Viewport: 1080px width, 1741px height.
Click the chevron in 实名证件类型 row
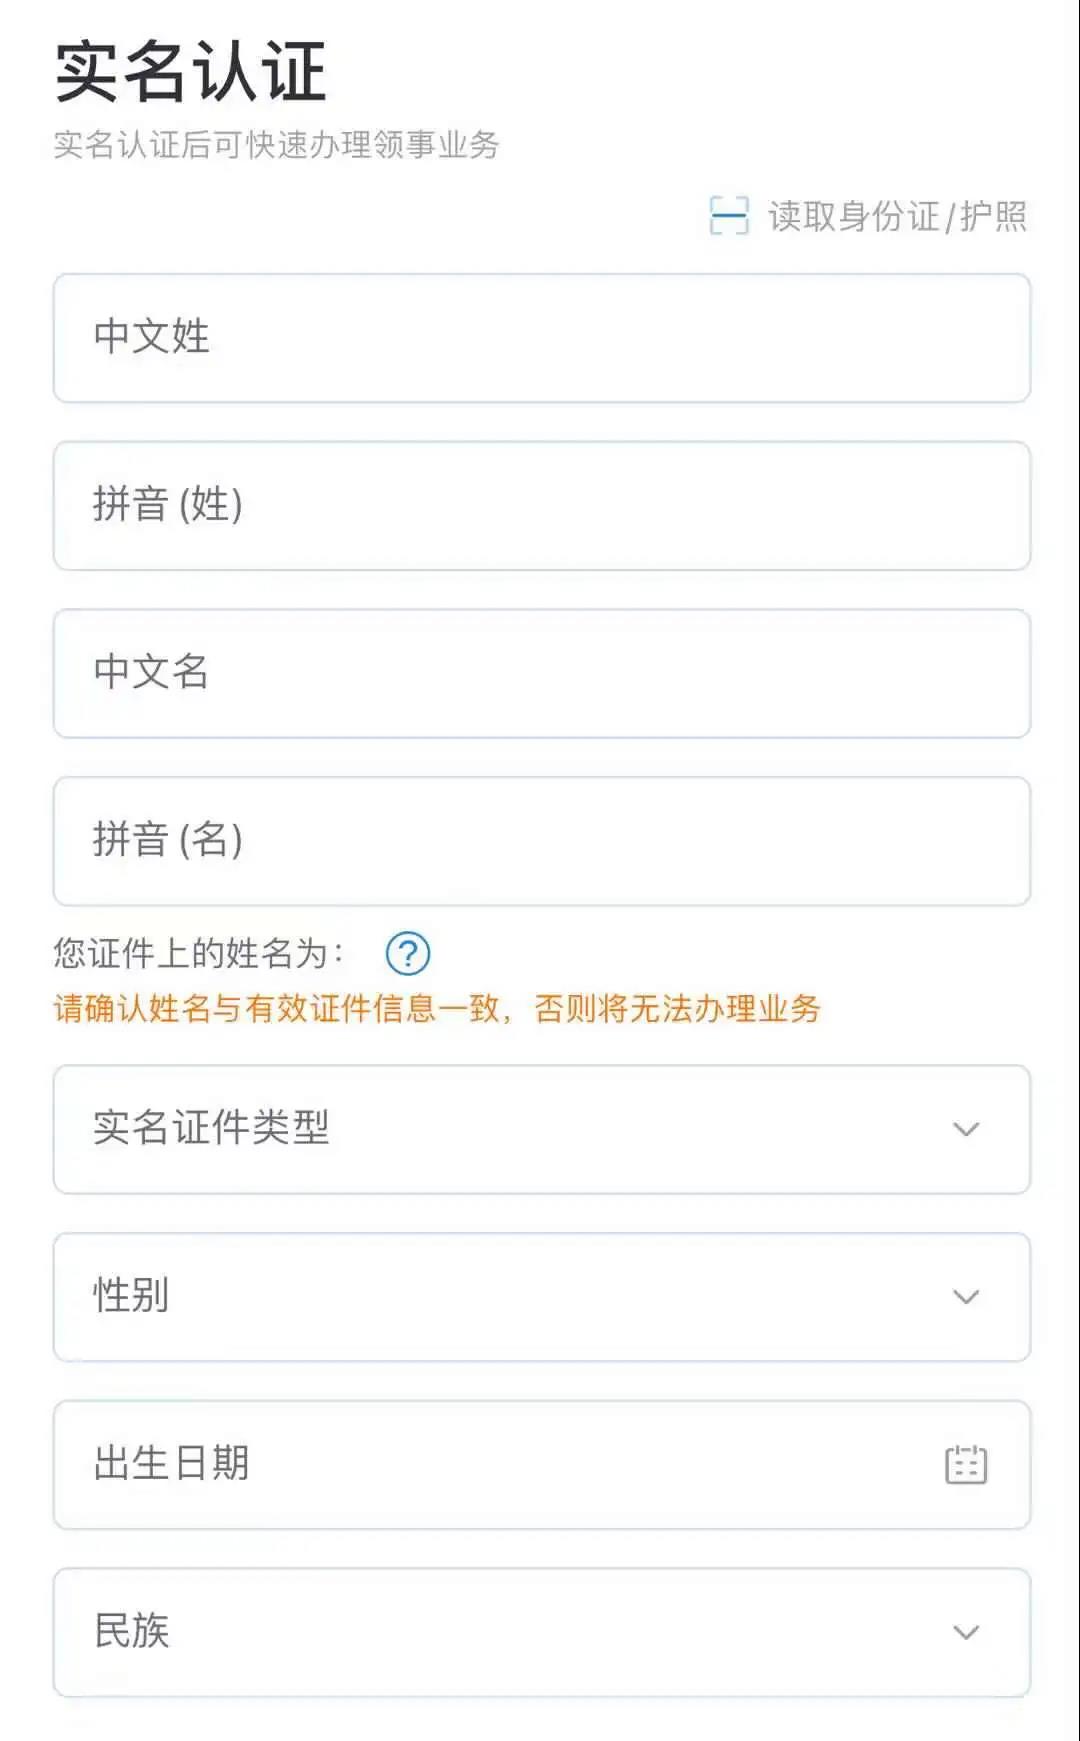[x=966, y=1129]
